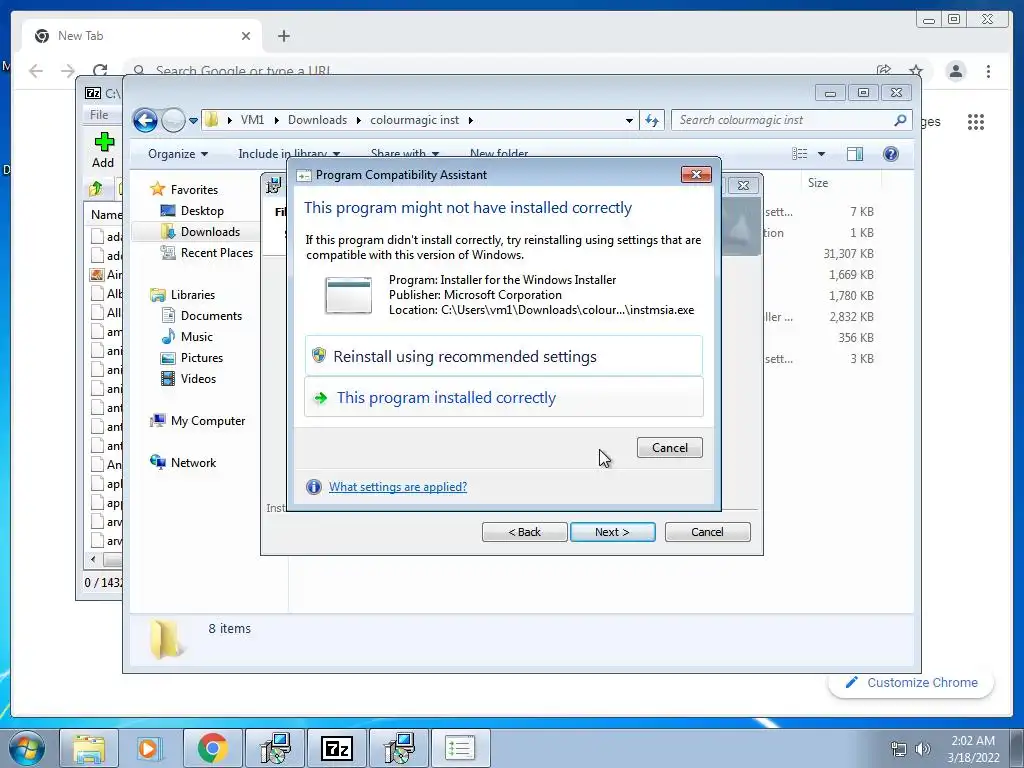The width and height of the screenshot is (1024, 768).
Task: Open Google apps grid
Action: pos(976,122)
